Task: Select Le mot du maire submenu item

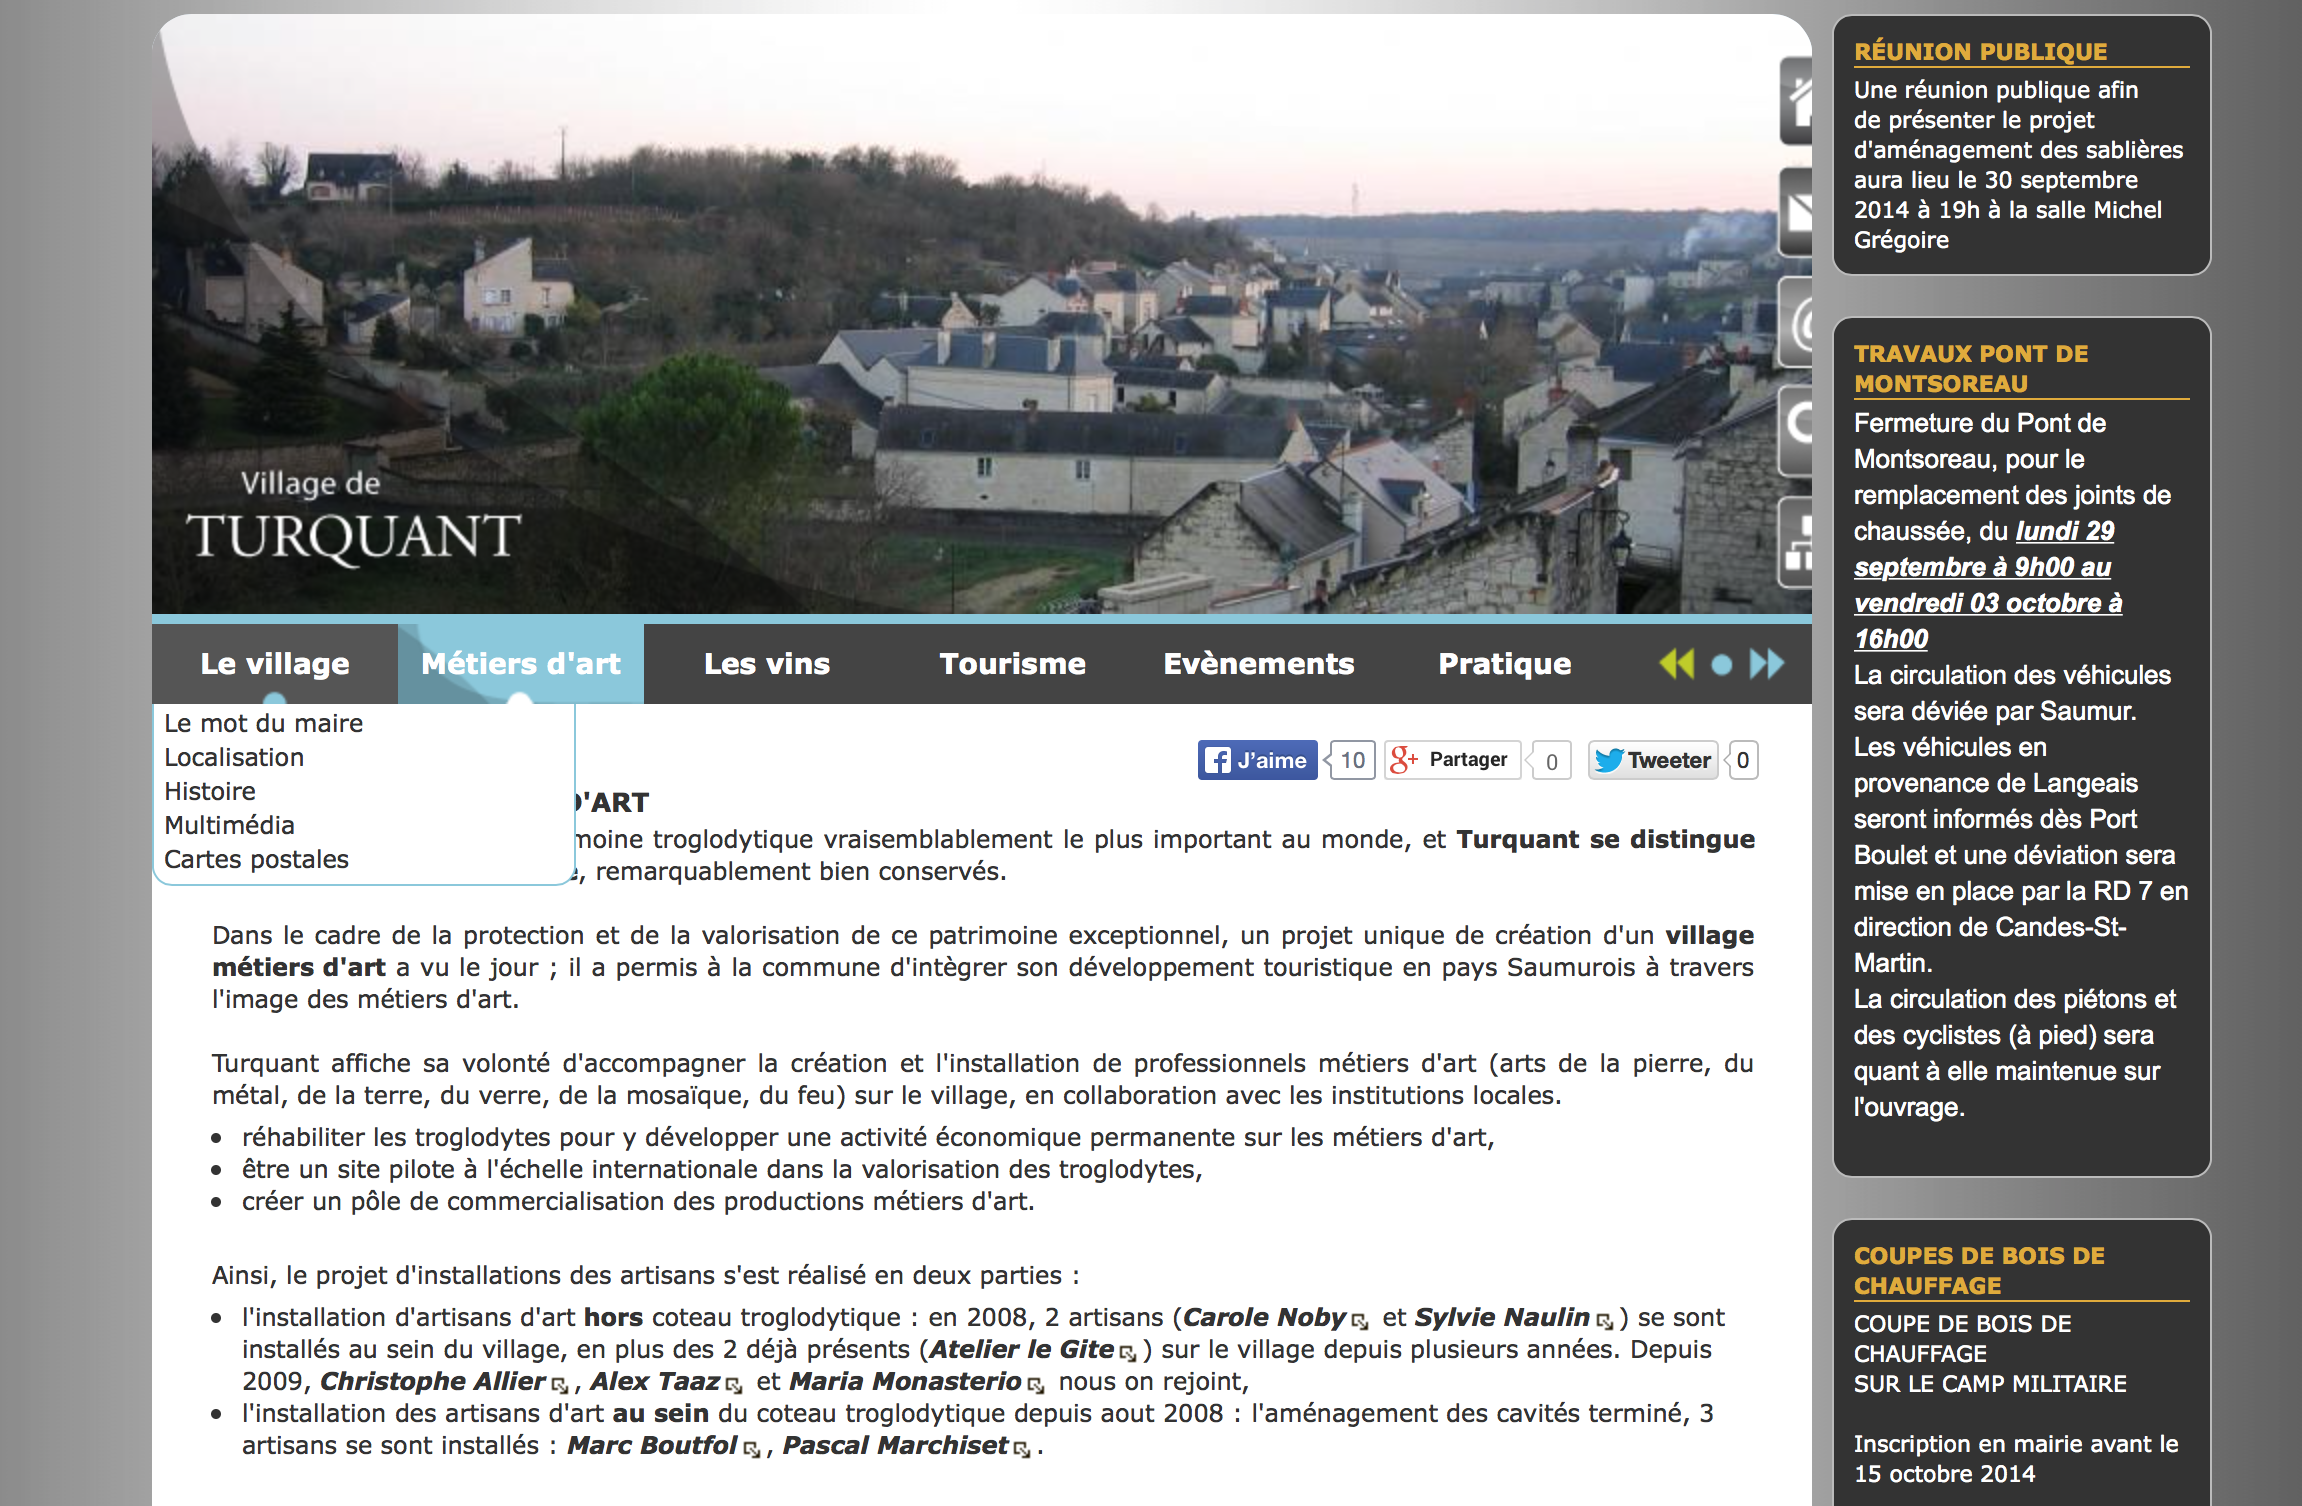Action: point(263,723)
